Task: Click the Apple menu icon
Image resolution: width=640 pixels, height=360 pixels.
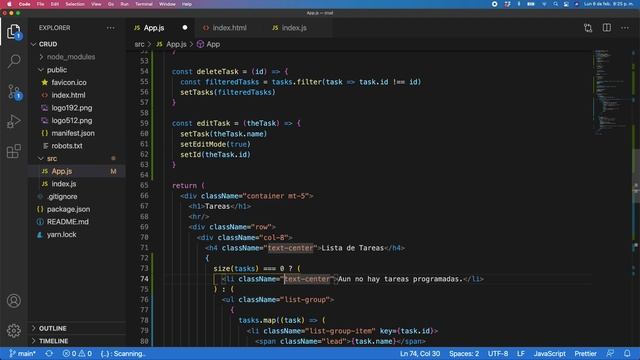Action: click(9, 4)
